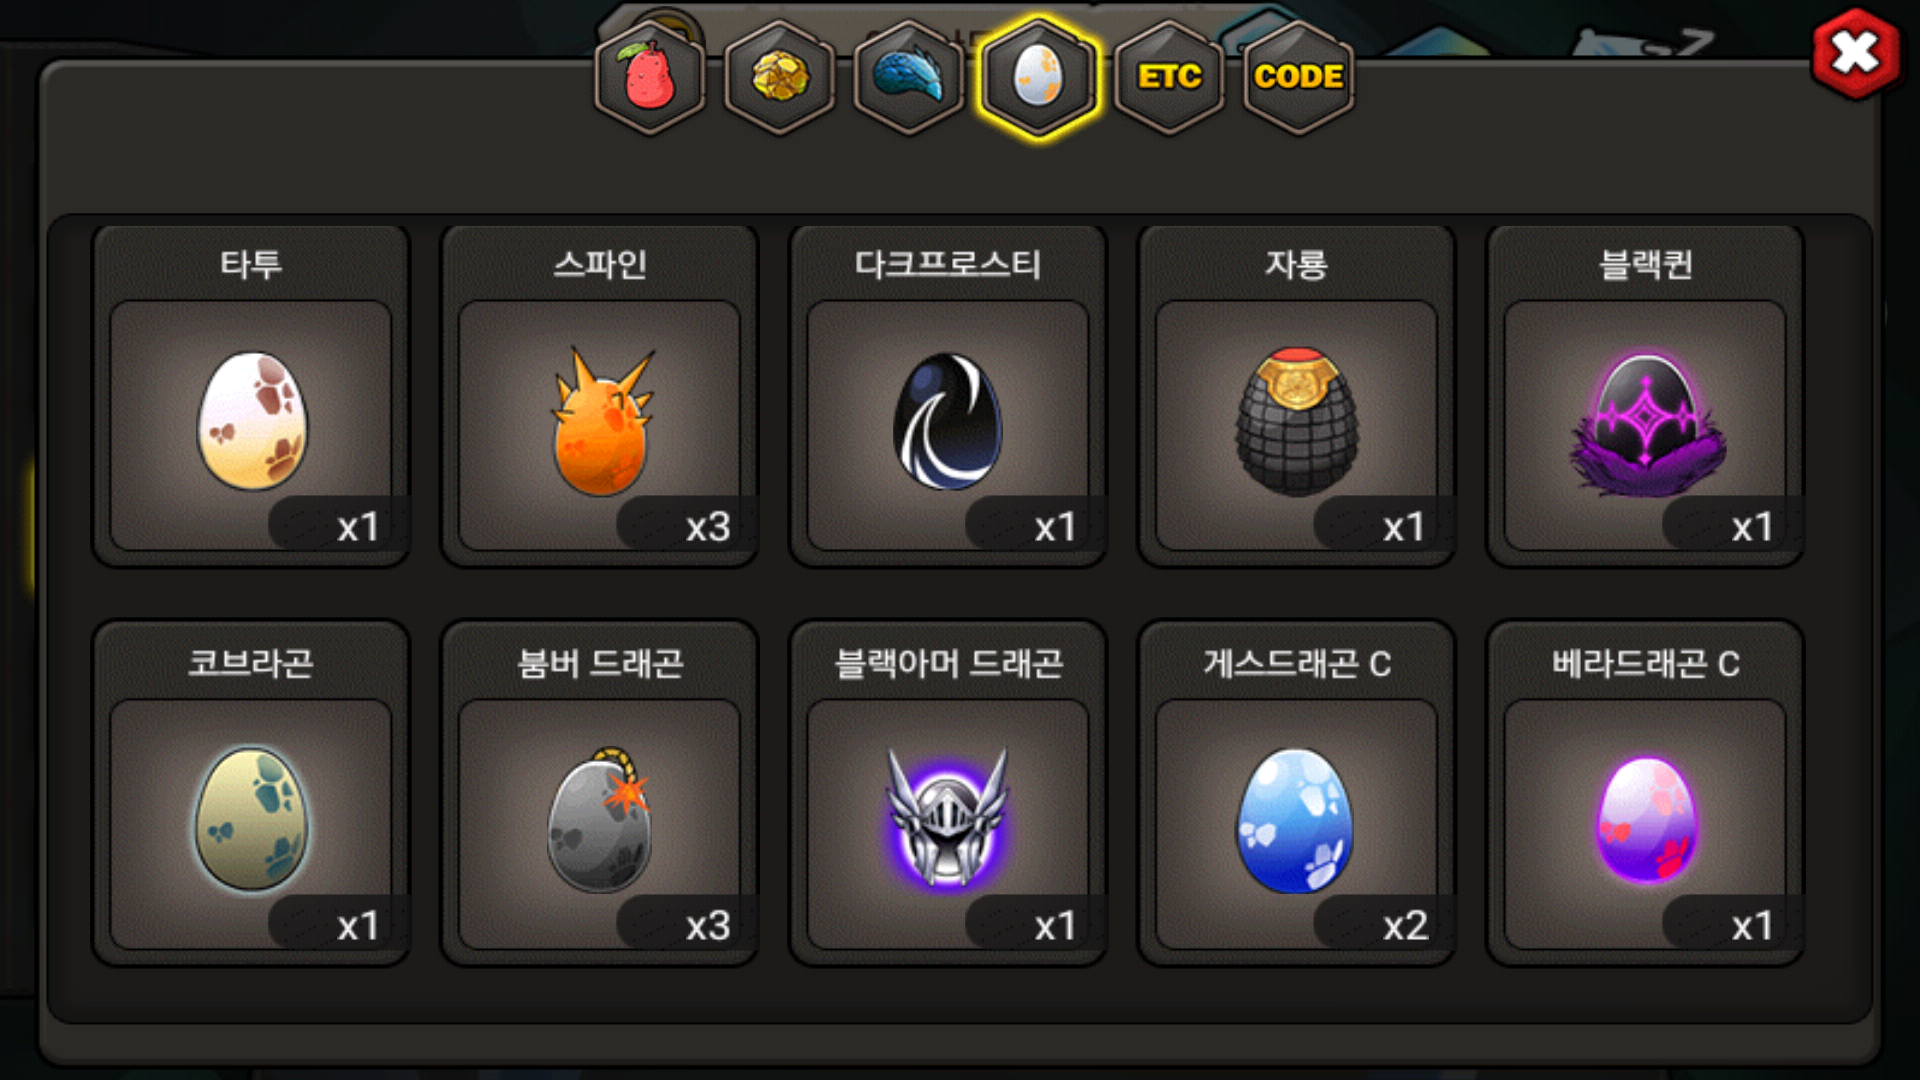Switch to the CODE tab

pos(1298,78)
